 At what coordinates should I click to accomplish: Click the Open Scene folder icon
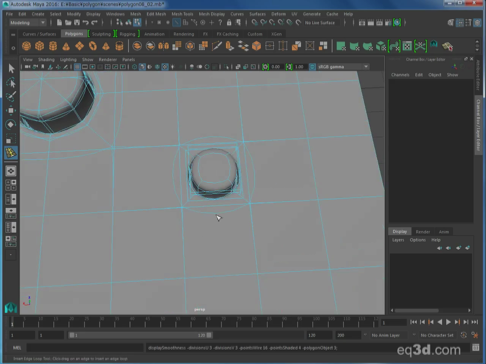(68, 23)
